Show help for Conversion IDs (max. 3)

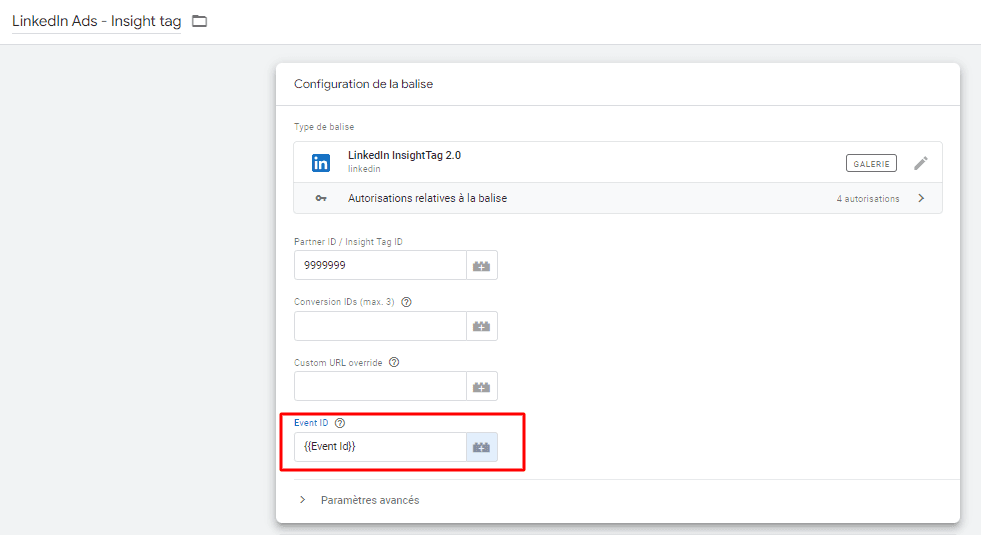point(406,302)
